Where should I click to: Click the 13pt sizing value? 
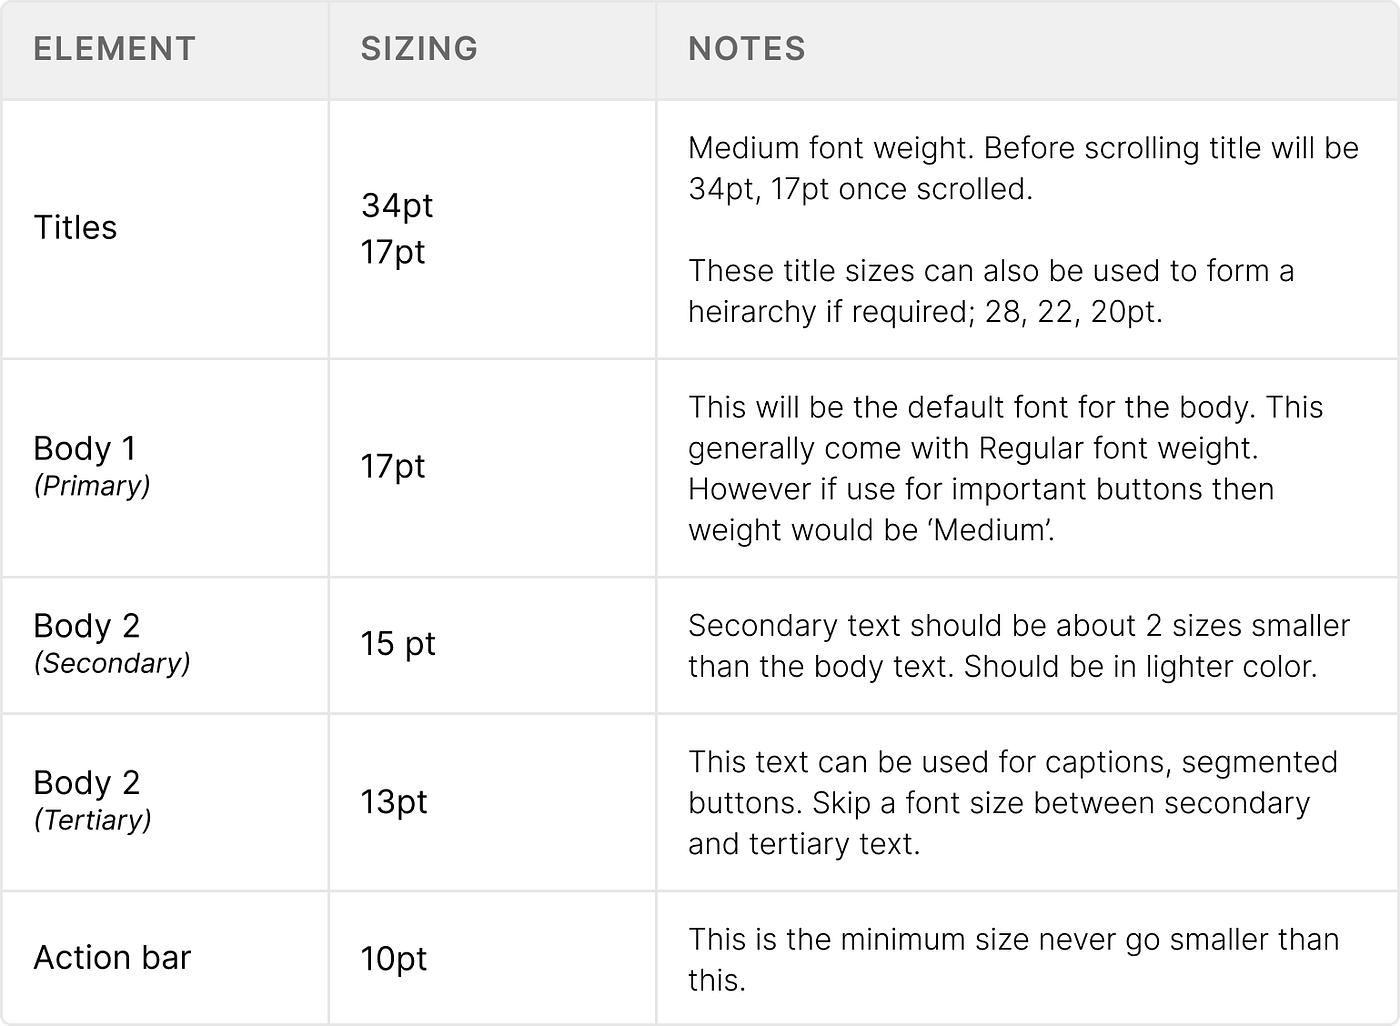coord(394,802)
